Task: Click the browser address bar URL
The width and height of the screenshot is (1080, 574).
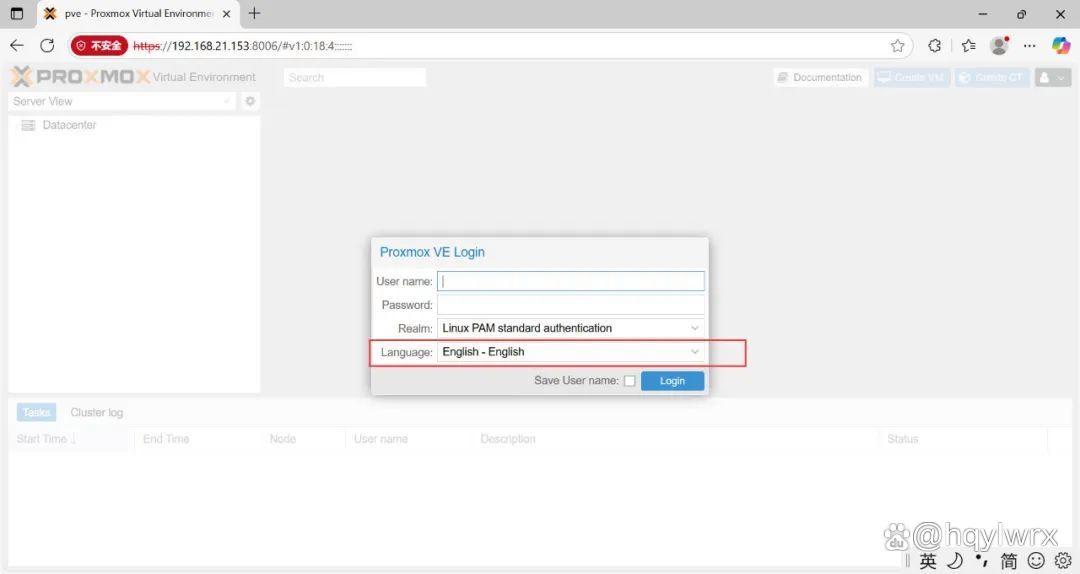Action: 242,45
